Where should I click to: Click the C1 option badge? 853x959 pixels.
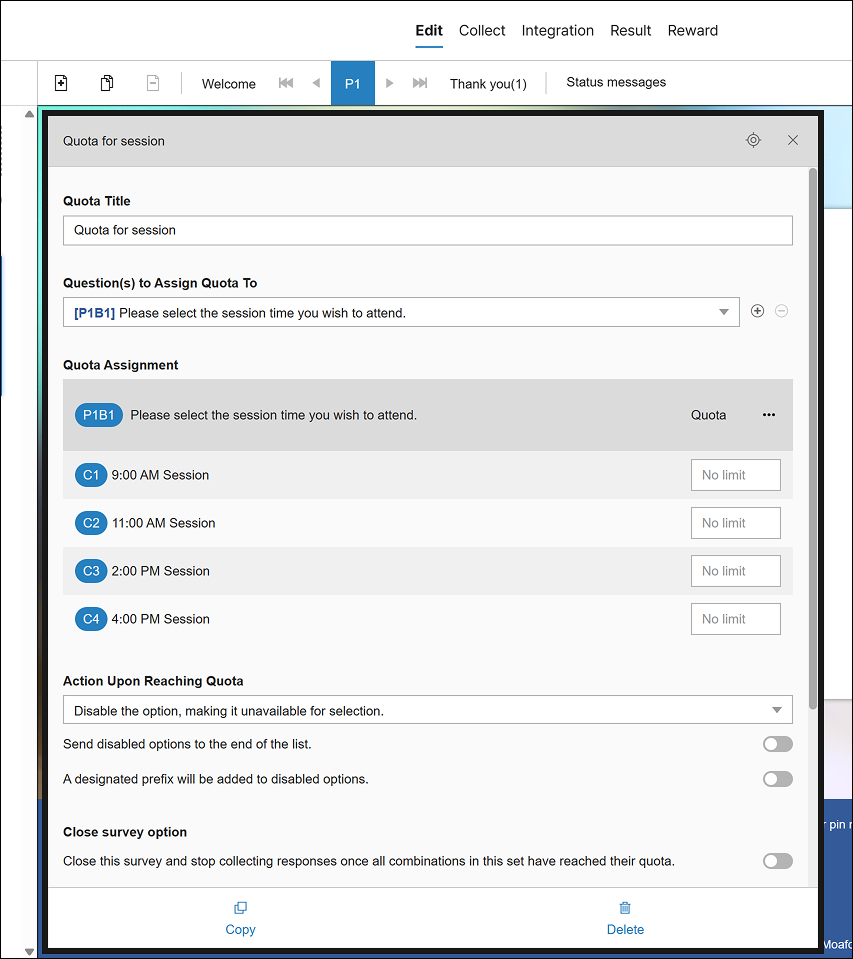90,475
